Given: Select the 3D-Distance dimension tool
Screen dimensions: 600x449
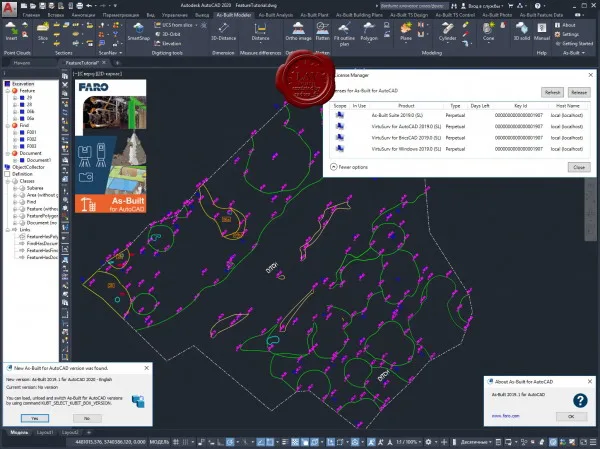Looking at the screenshot, I should (223, 31).
